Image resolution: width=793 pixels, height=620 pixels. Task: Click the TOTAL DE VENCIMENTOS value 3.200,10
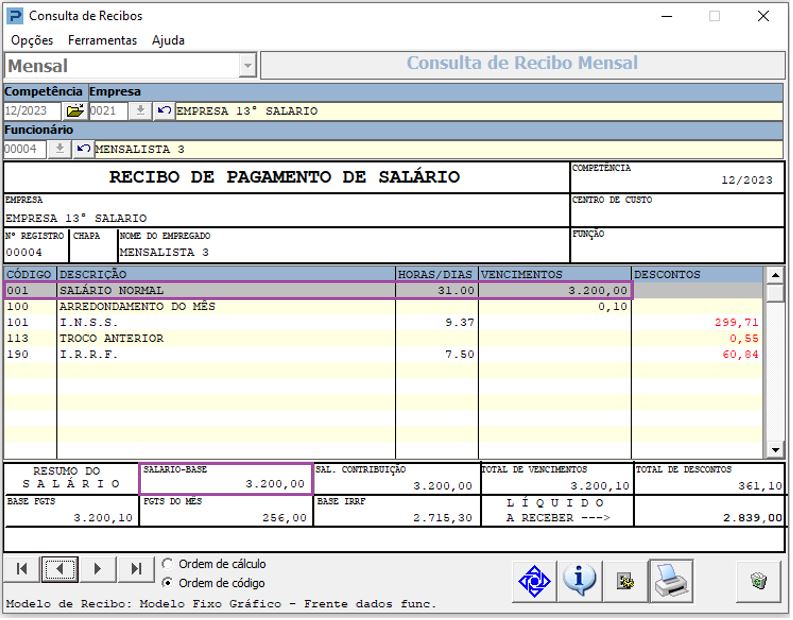(x=600, y=486)
